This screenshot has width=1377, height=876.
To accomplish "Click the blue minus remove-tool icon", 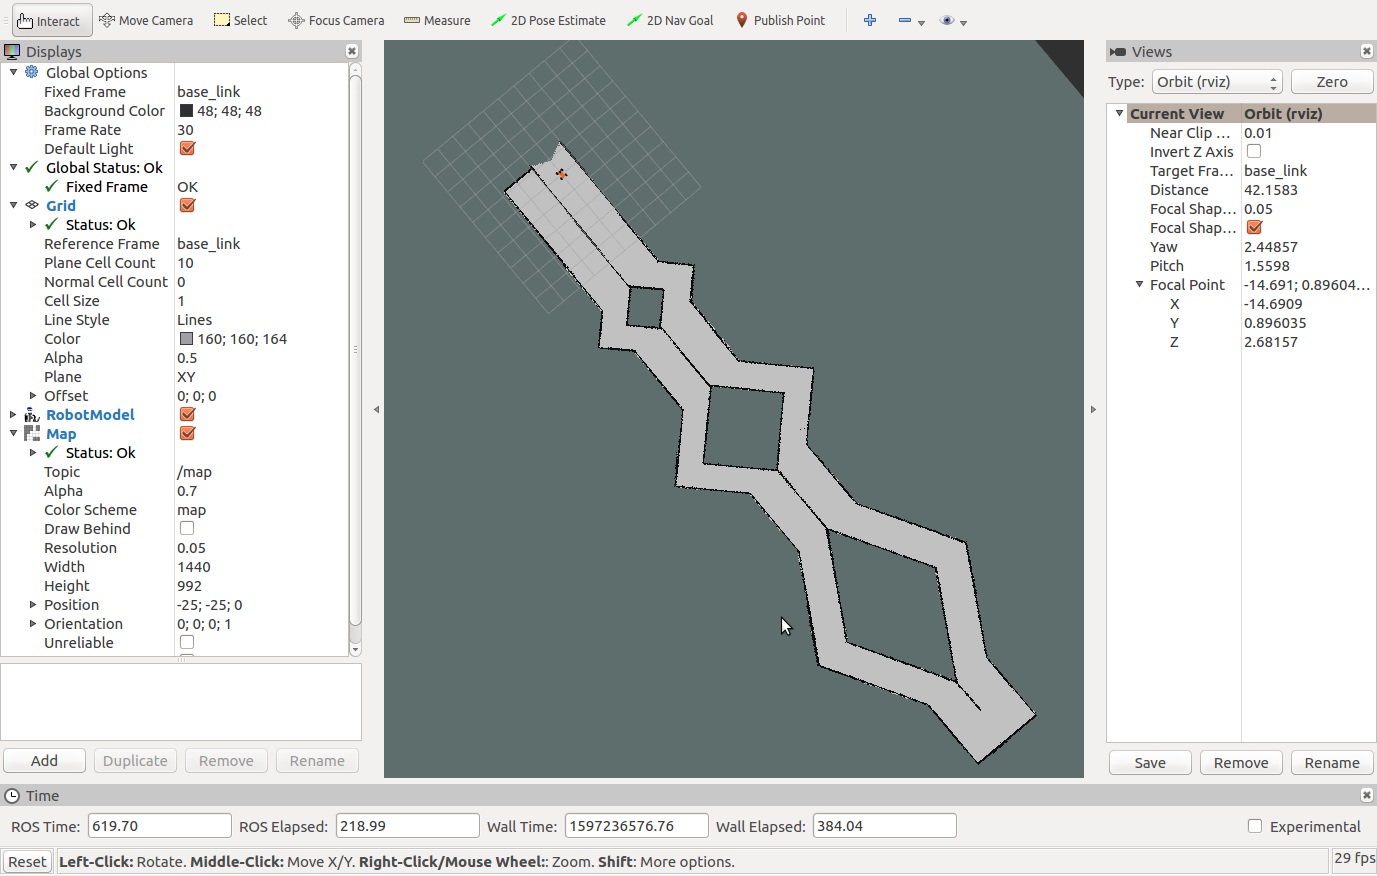I will 905,20.
